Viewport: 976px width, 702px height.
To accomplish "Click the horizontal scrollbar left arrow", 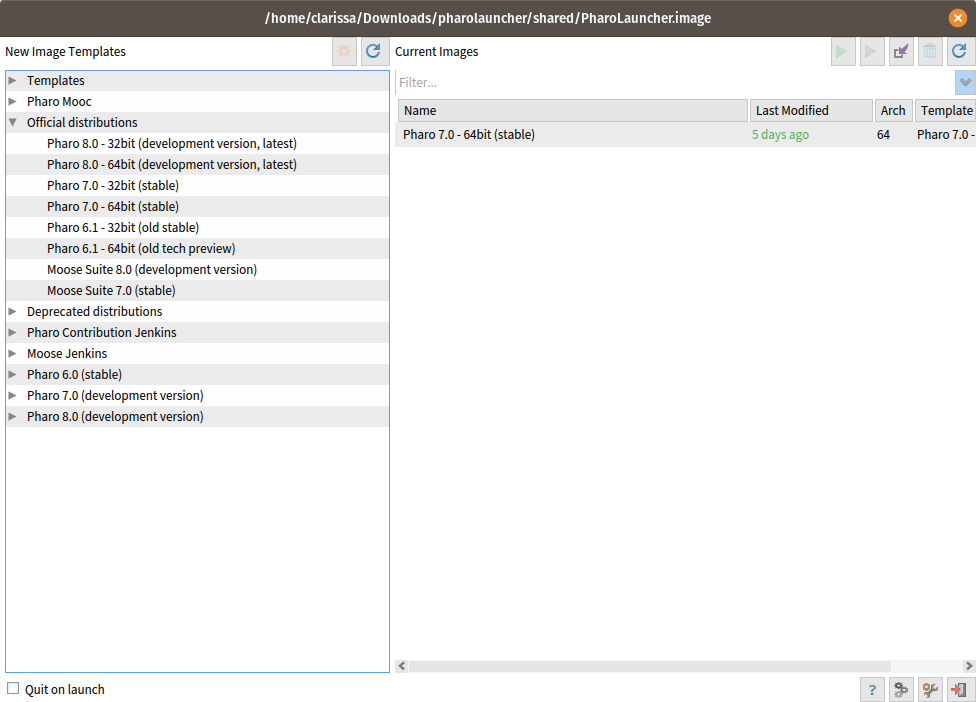I will 402,666.
